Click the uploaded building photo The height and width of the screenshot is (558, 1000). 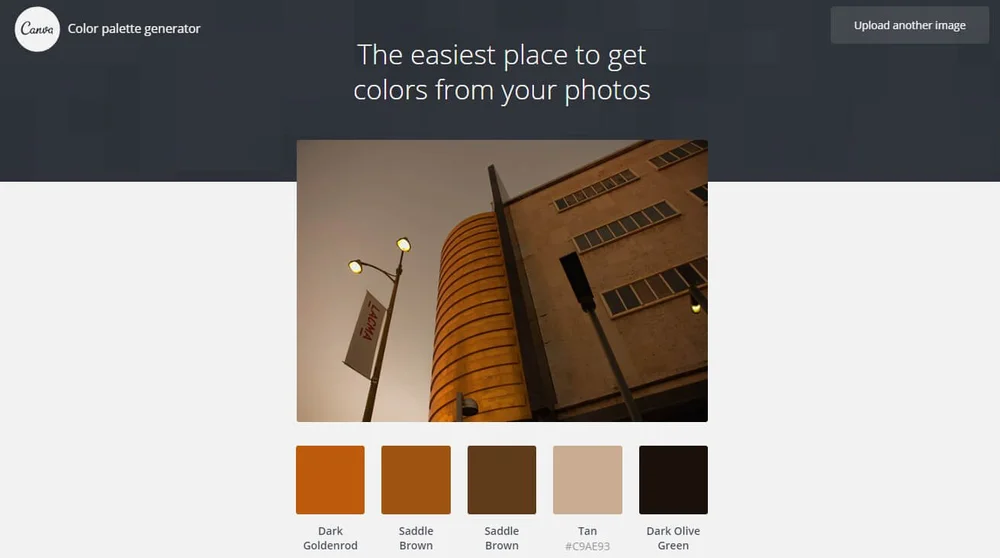click(502, 281)
